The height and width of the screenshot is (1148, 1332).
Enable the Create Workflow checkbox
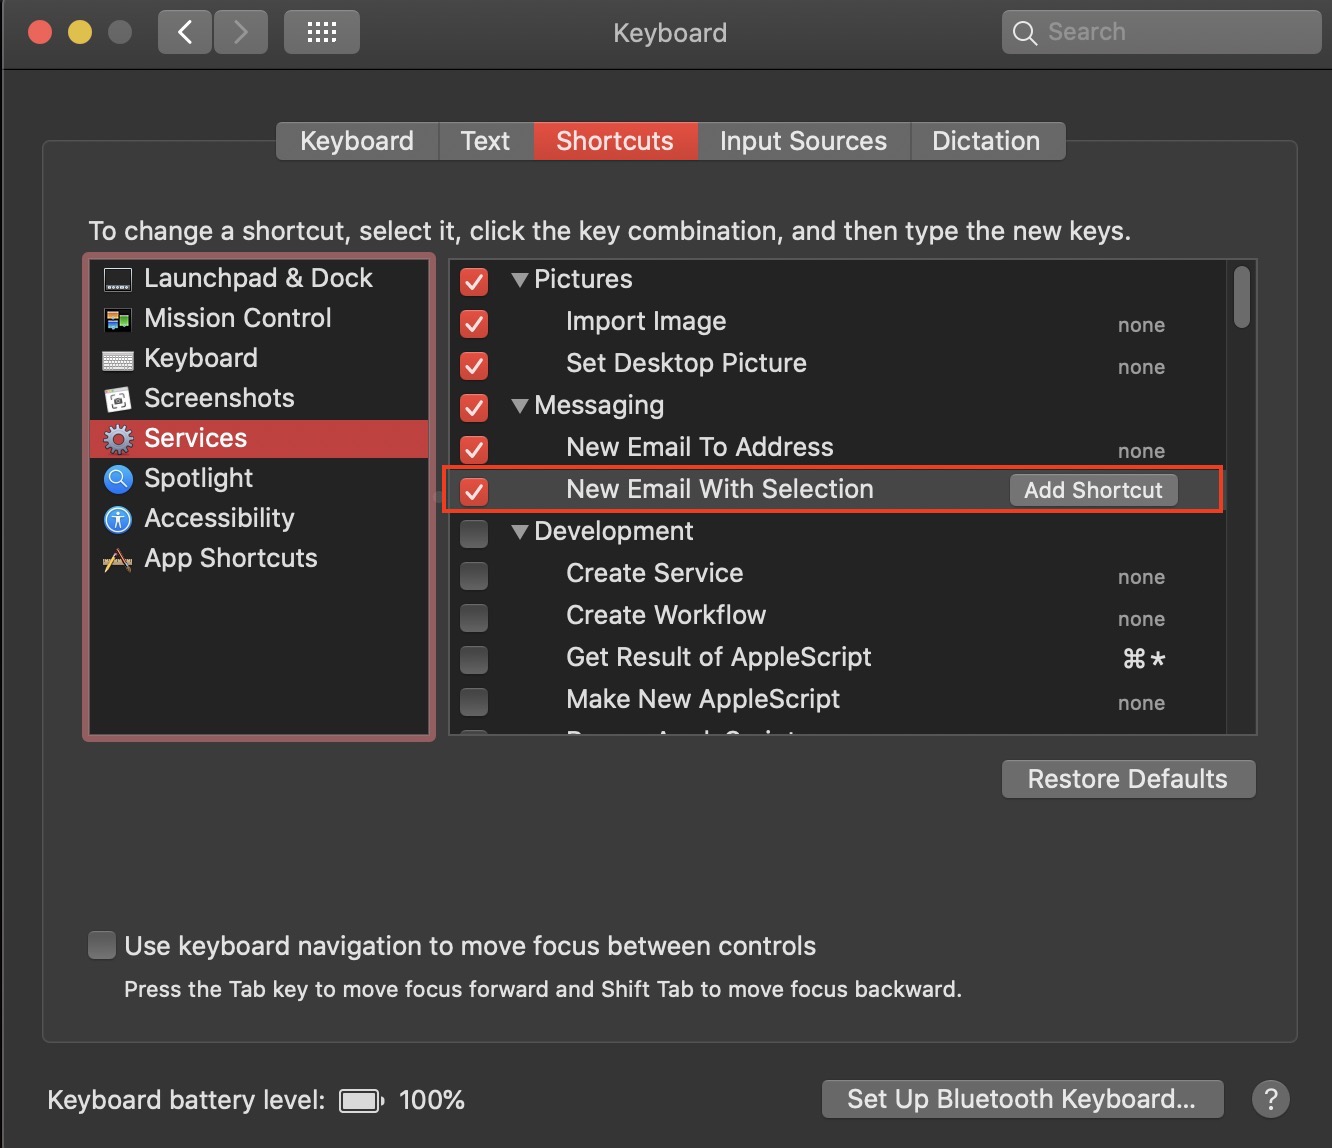click(474, 617)
